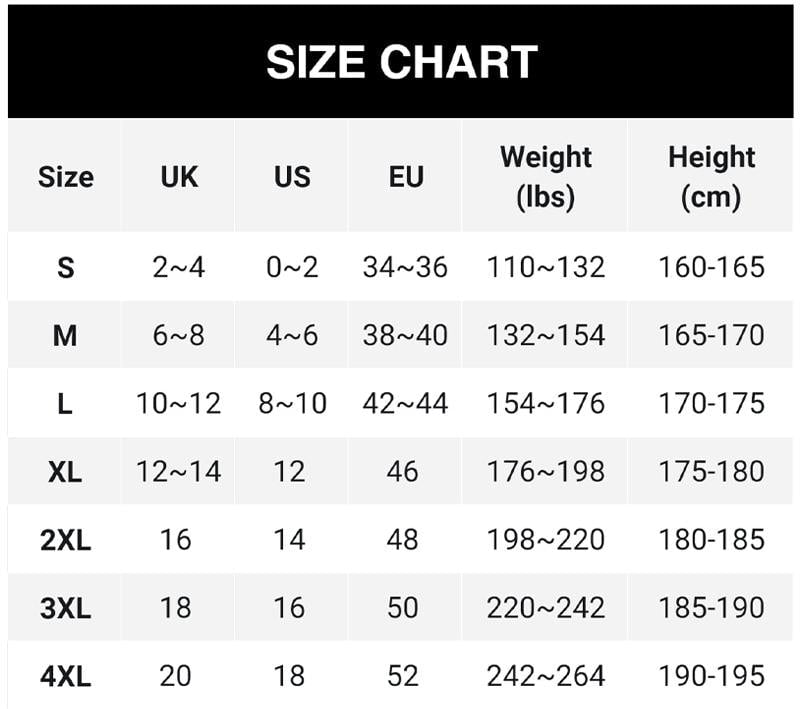Select the 3XL size row label
Image resolution: width=800 pixels, height=709 pixels.
click(x=65, y=608)
